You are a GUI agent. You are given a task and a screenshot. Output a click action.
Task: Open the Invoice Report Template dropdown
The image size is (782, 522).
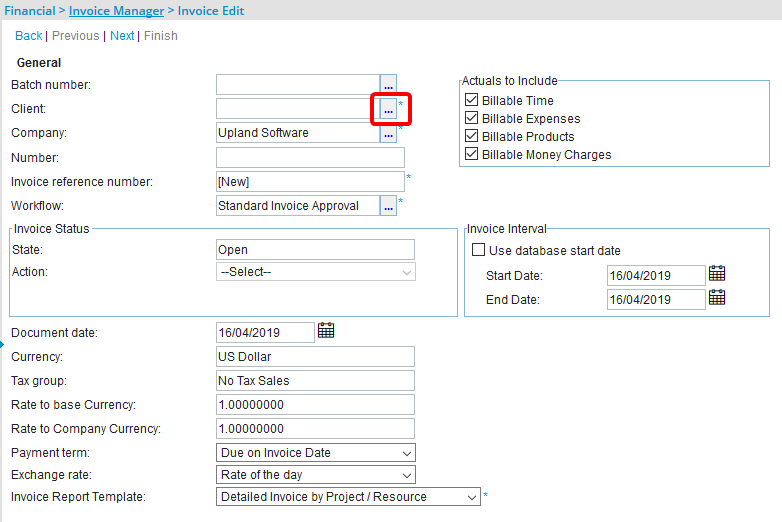(x=348, y=497)
